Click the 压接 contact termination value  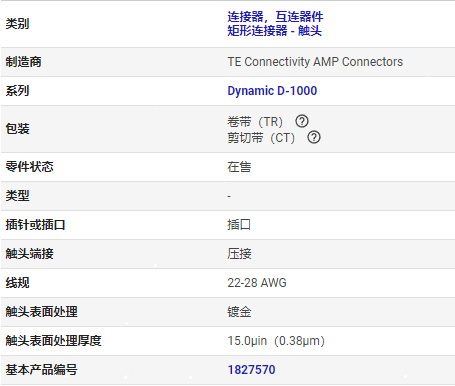click(239, 254)
